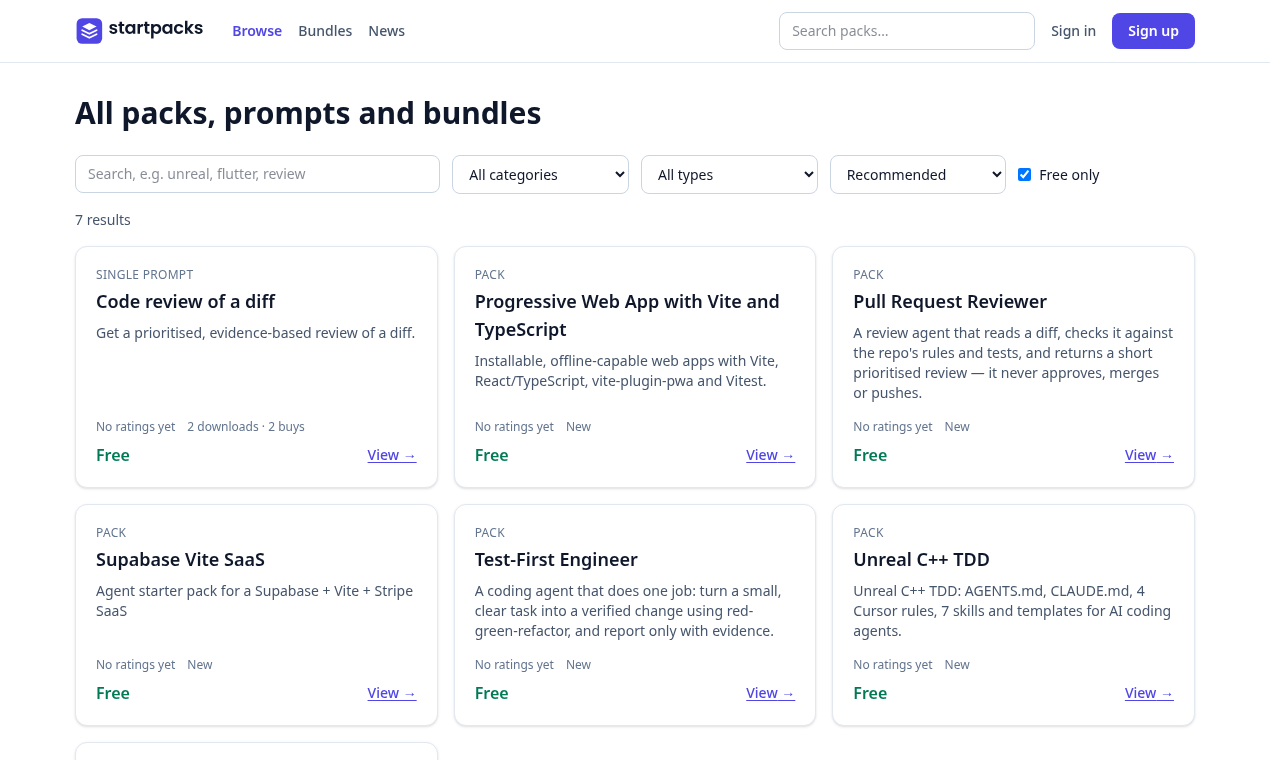Click the startpacks brand name text
Viewport: 1270px width, 760px height.
pos(156,29)
